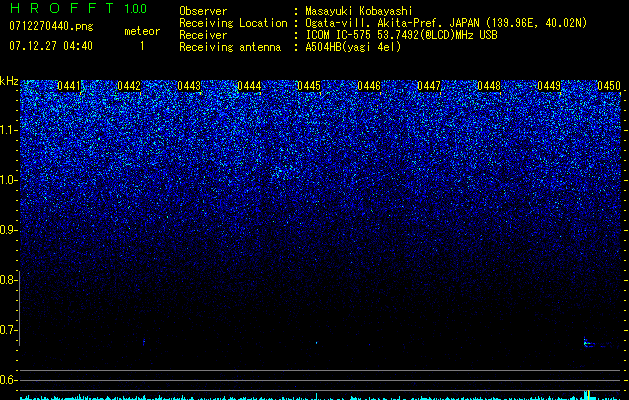Viewport: 629px width, 400px height.
Task: Click the 0450 time marker
Action: click(609, 86)
